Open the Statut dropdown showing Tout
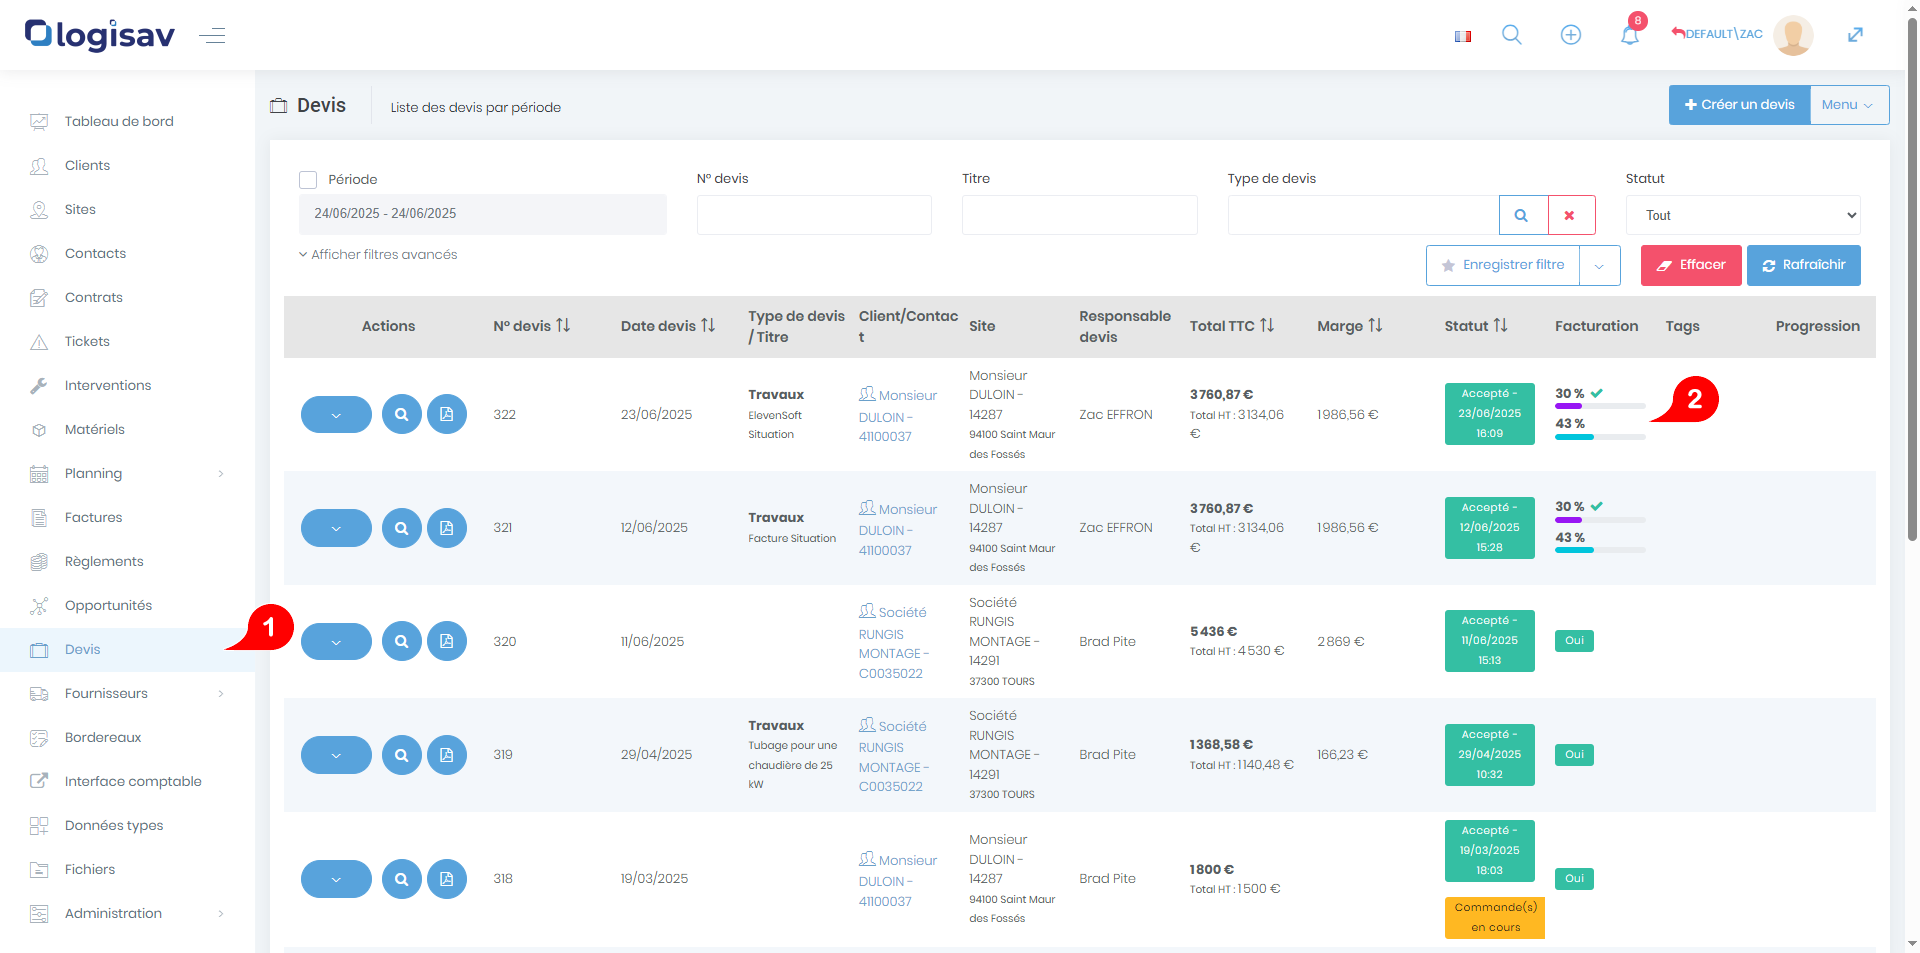 coord(1743,215)
